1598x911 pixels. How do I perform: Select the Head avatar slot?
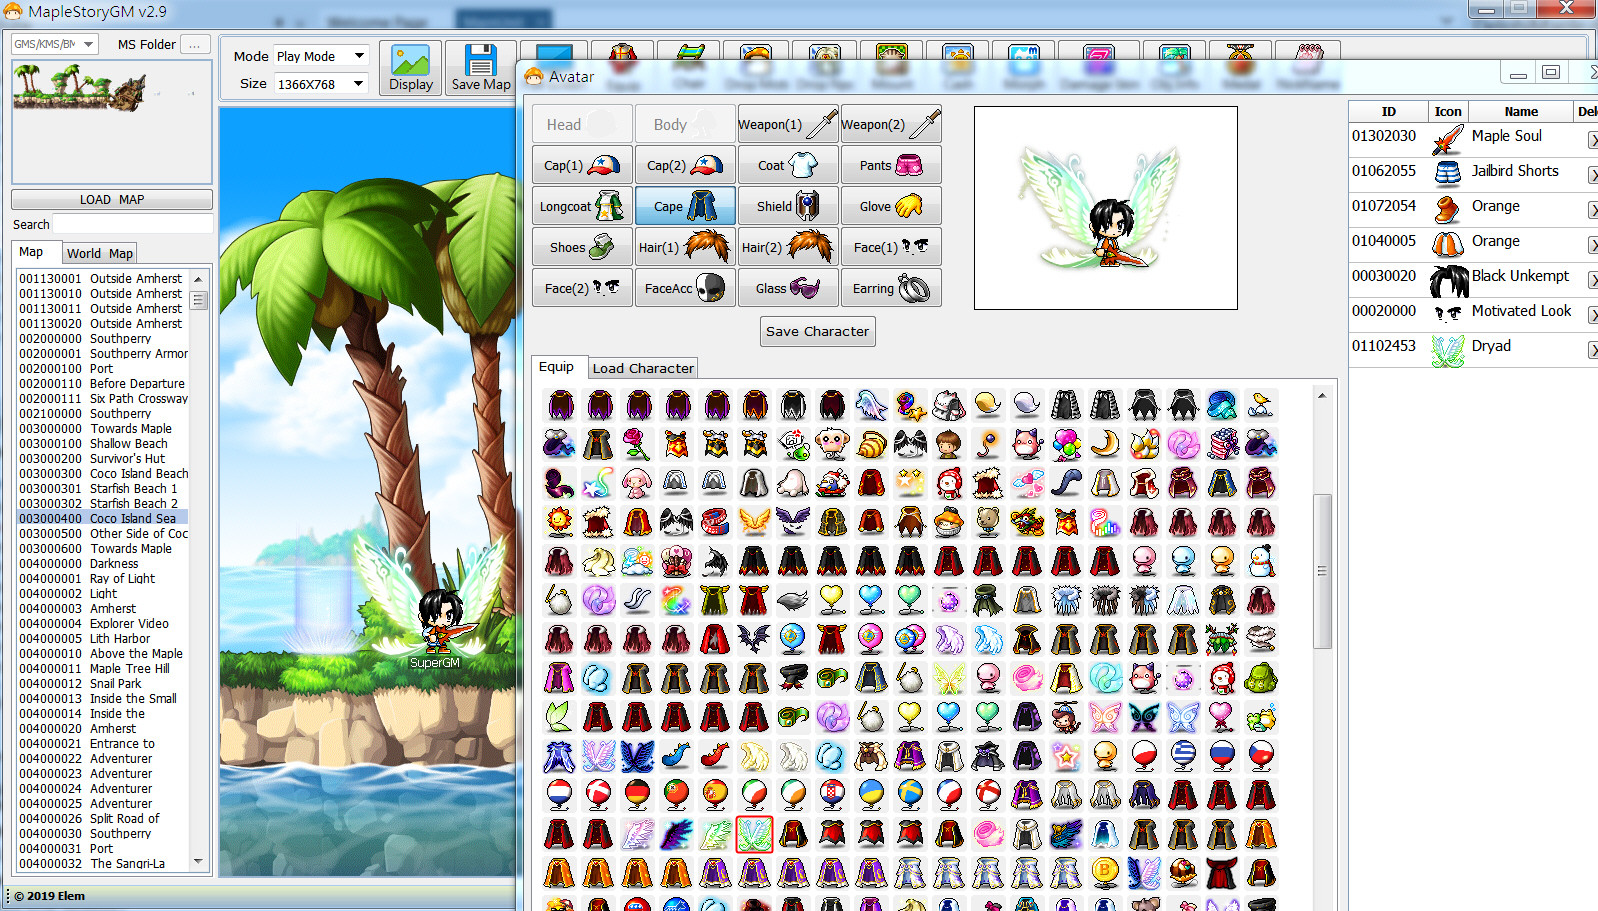coord(582,124)
